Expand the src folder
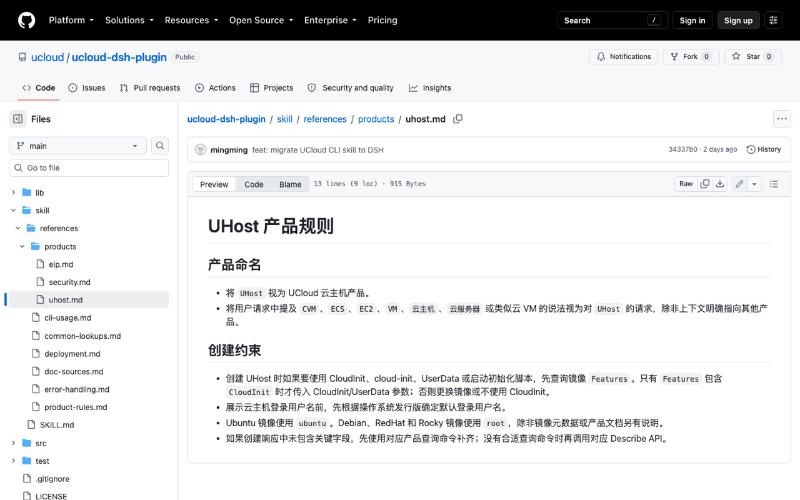 13,443
